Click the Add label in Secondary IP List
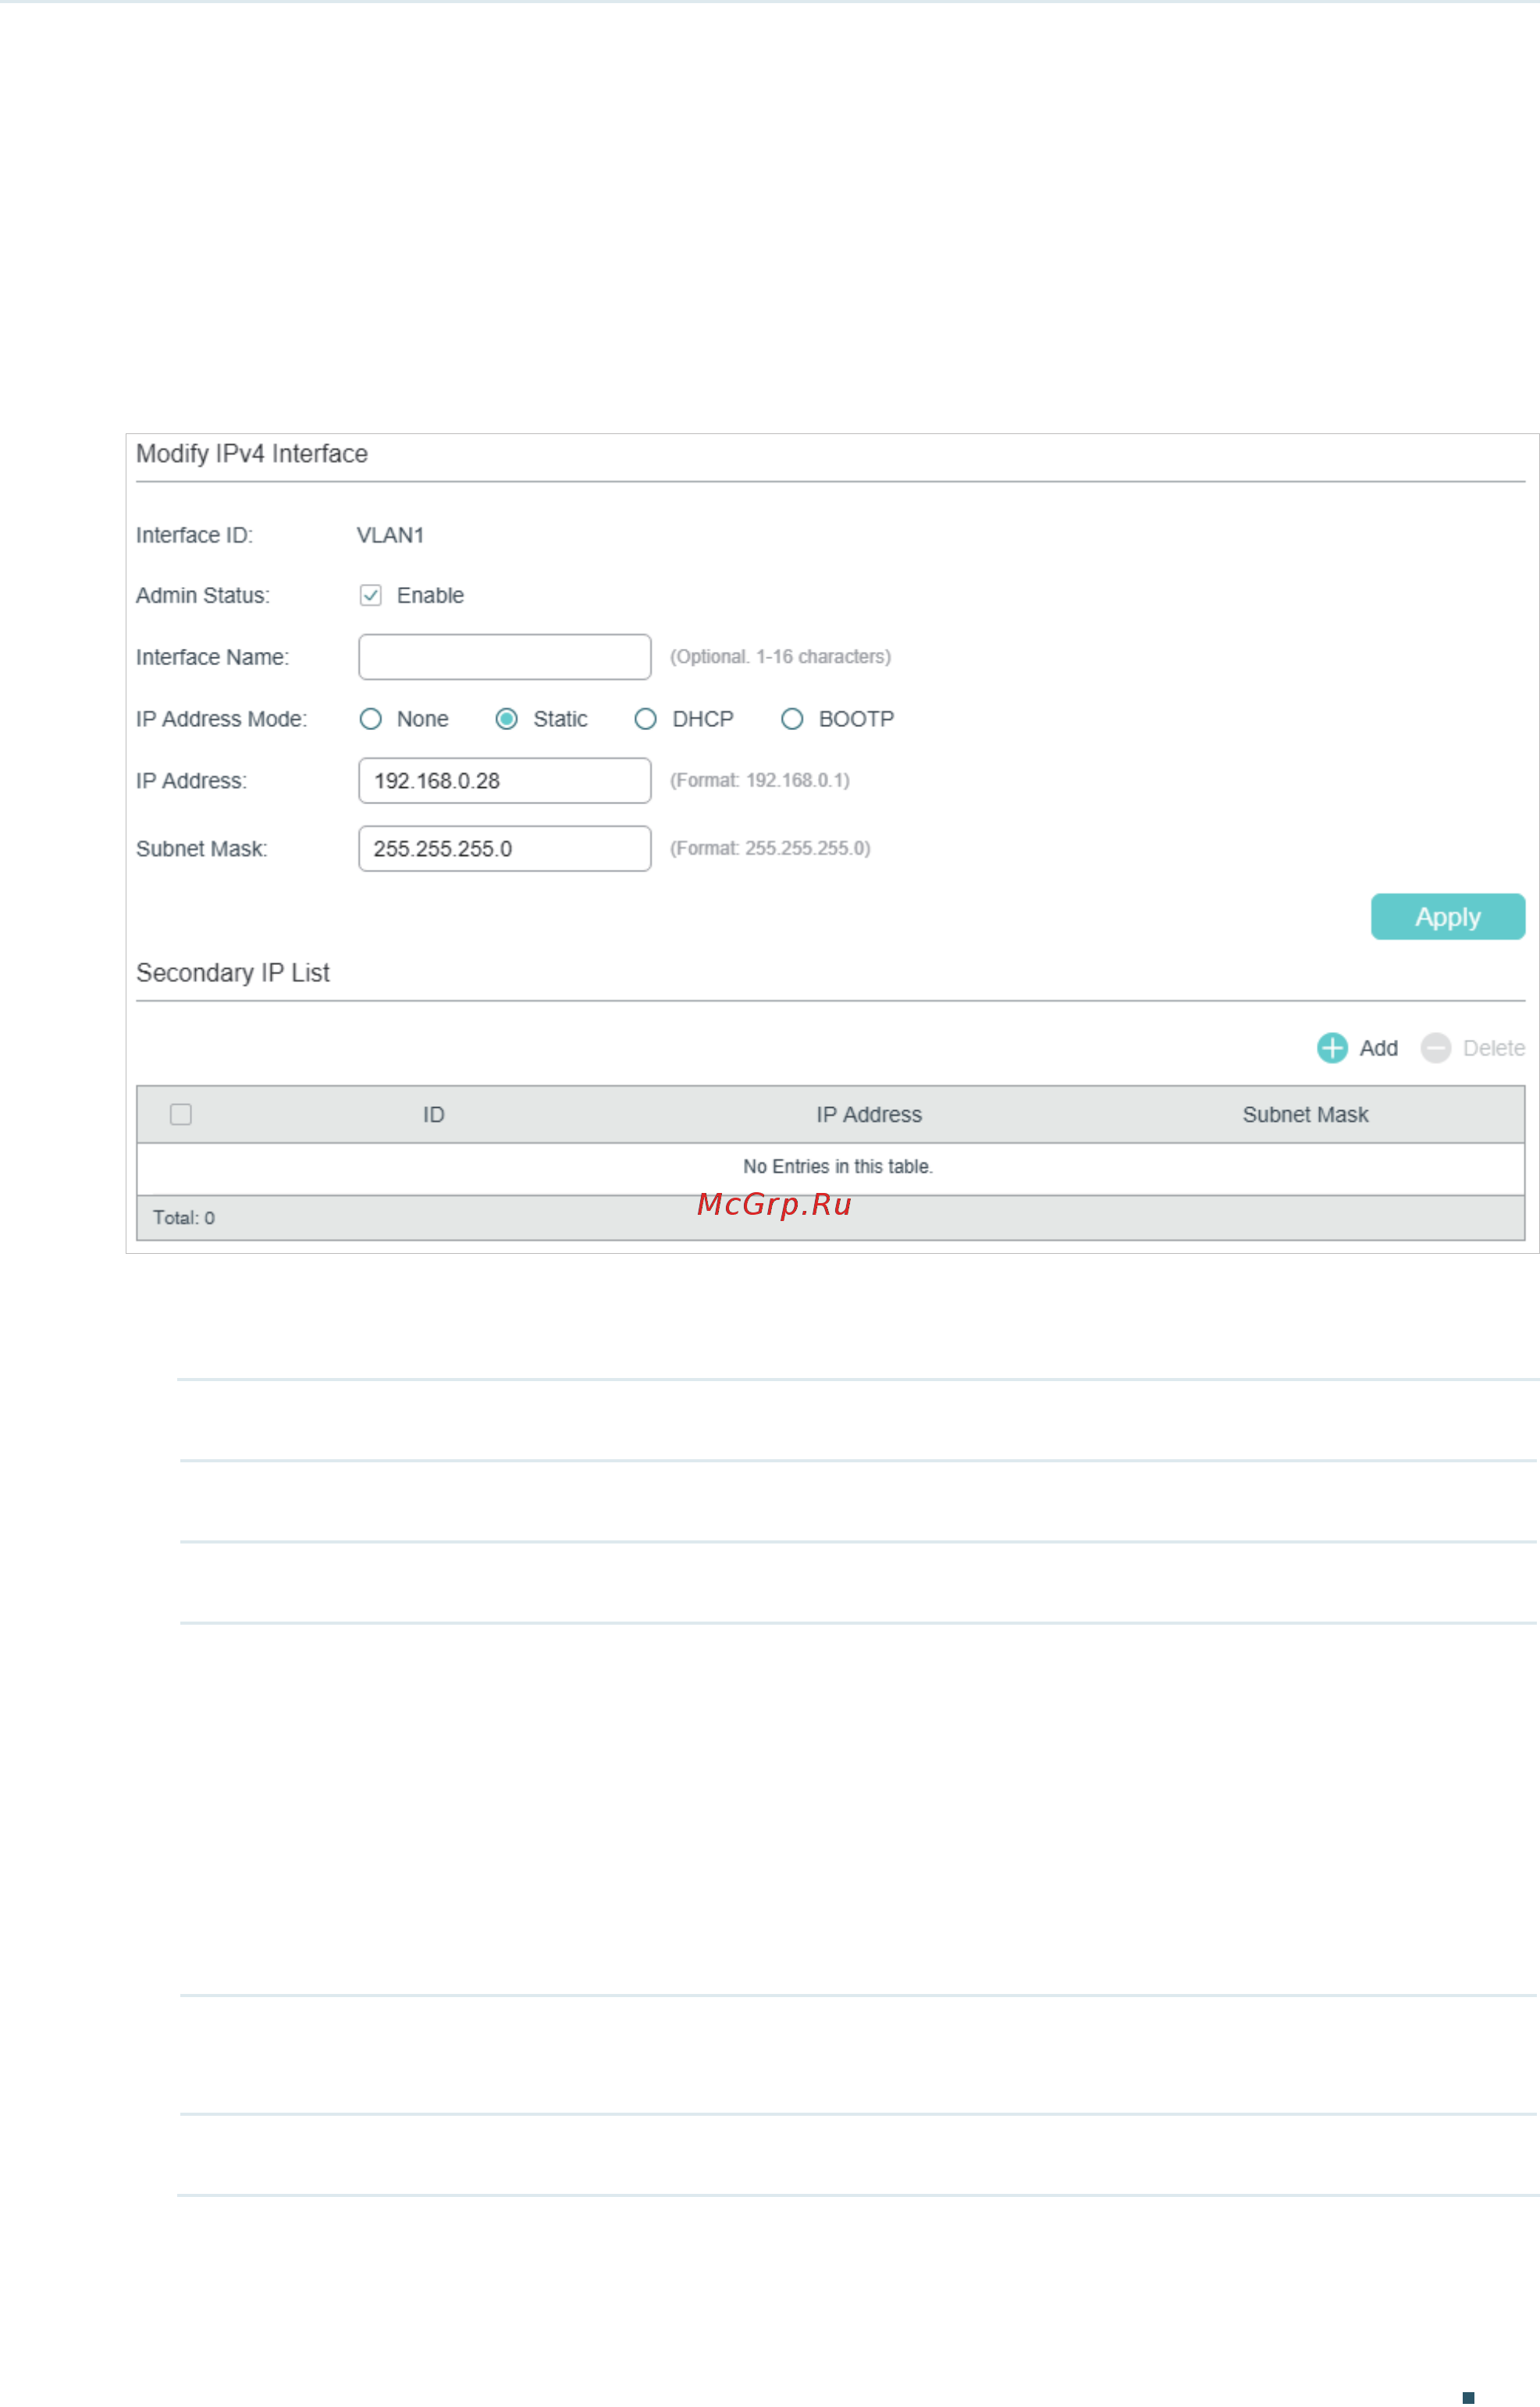This screenshot has height=2407, width=1540. [x=1378, y=1048]
